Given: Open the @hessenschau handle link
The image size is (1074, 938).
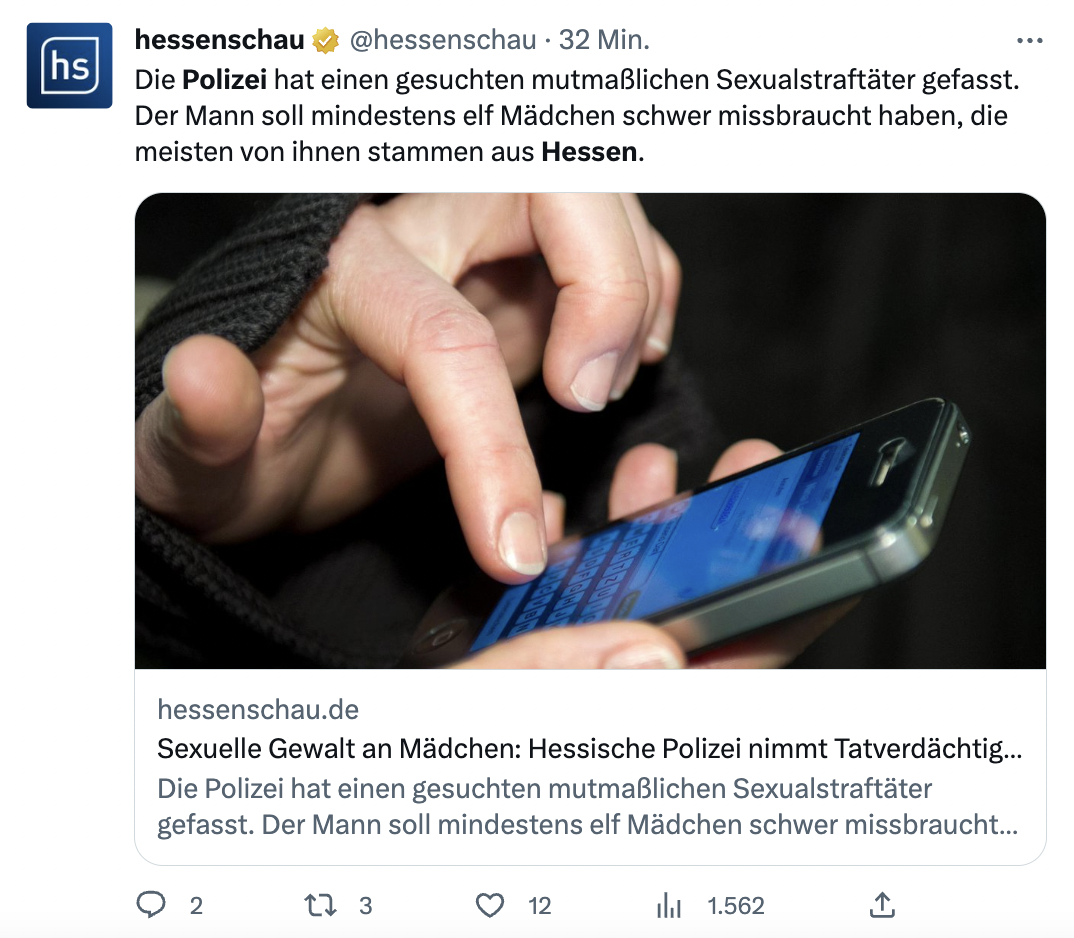Looking at the screenshot, I should coord(443,40).
